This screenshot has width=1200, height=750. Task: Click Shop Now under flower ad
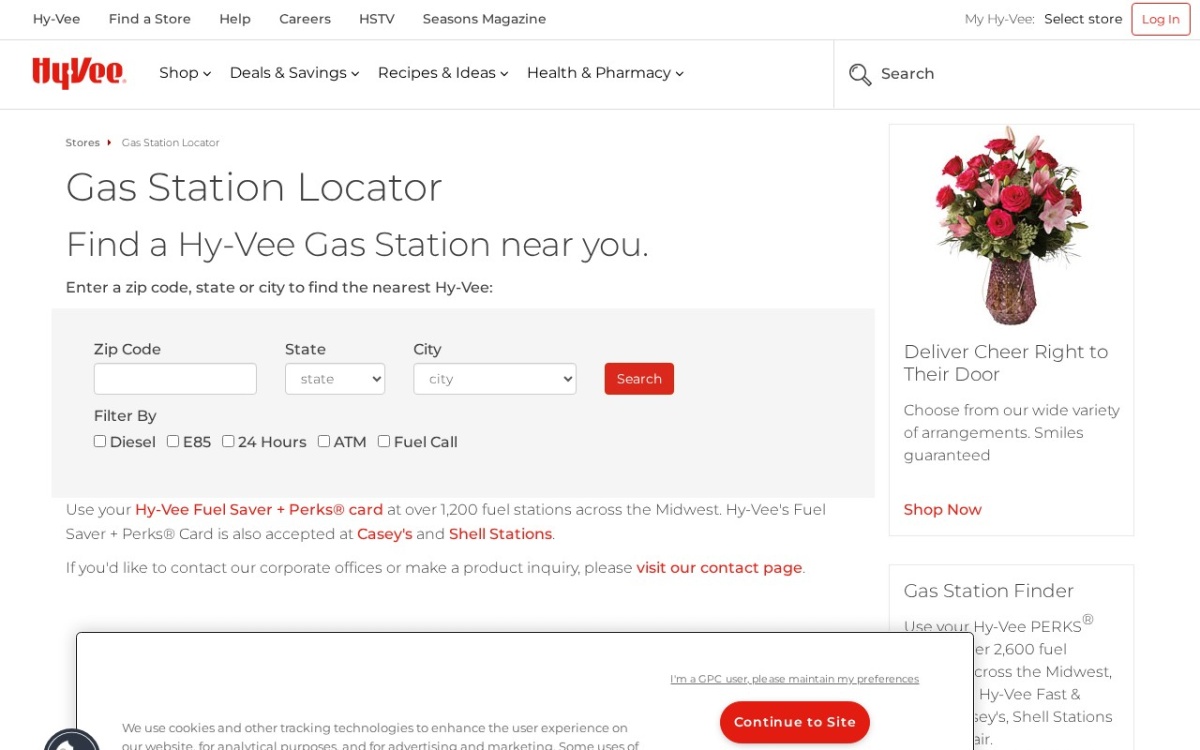[943, 510]
